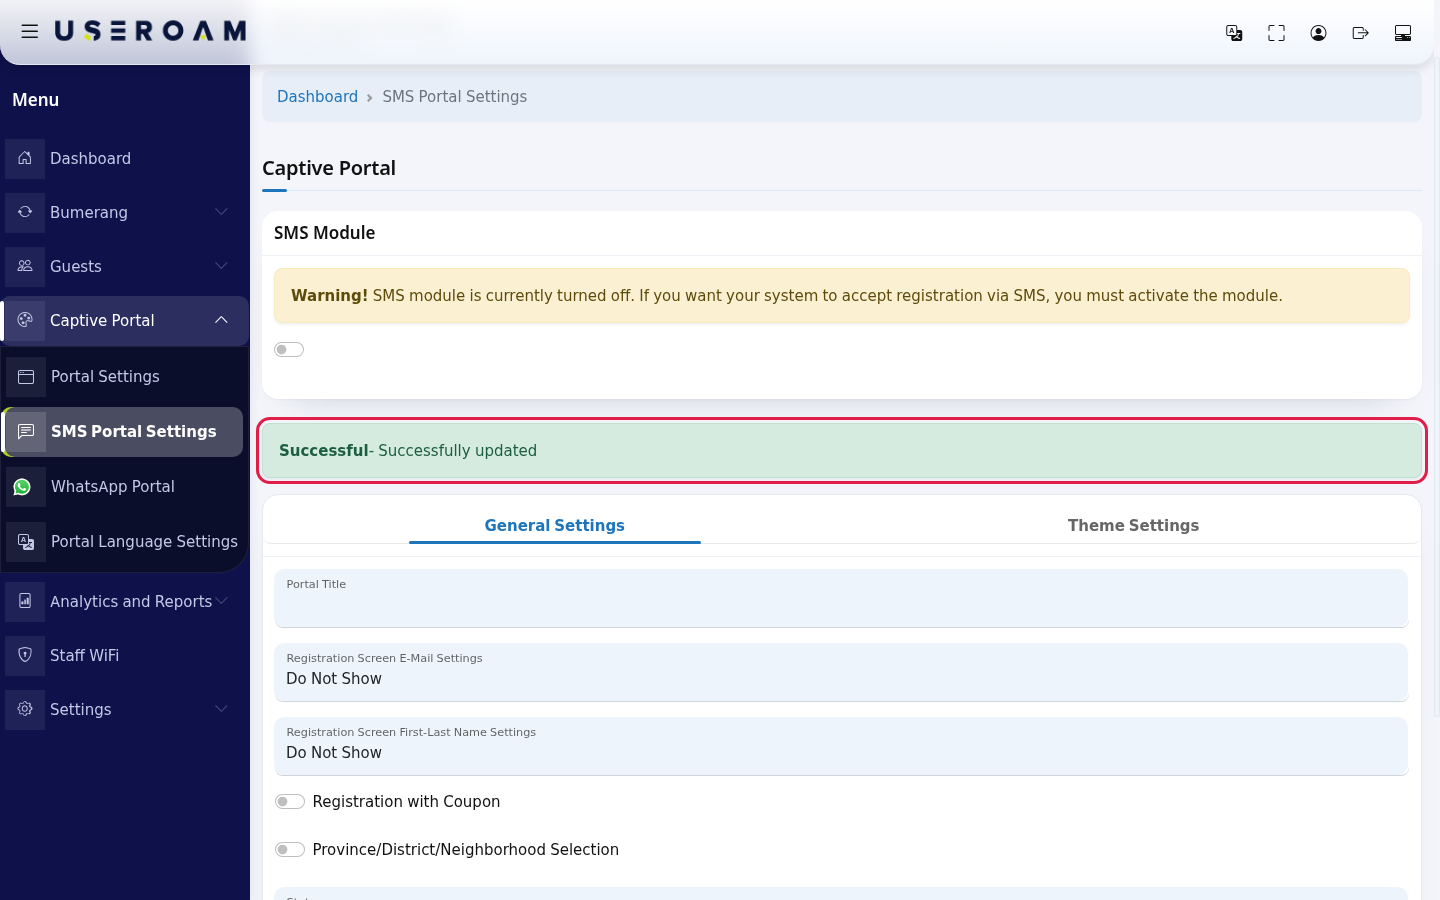Click the page vertical scrollbar
Screen dimensions: 1440x900
point(1436,386)
